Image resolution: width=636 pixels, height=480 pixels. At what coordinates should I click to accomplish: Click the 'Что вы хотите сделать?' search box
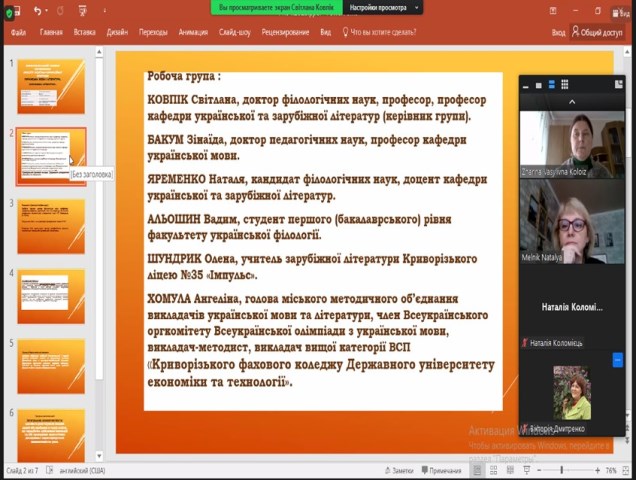(379, 32)
